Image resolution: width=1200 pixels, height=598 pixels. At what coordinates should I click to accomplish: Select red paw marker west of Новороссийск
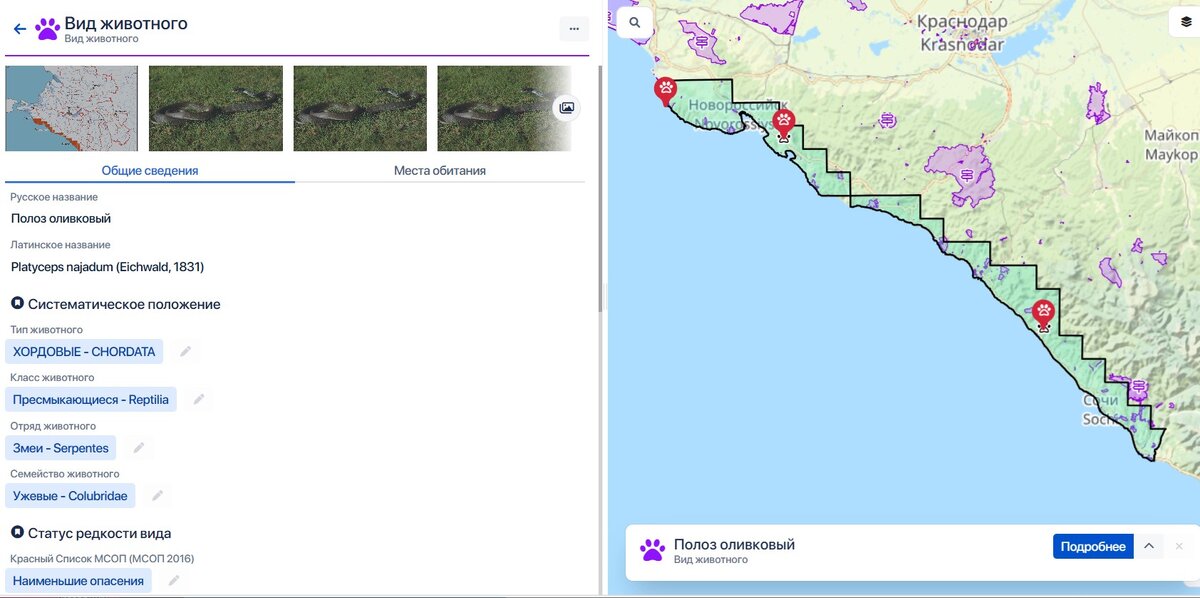(665, 91)
